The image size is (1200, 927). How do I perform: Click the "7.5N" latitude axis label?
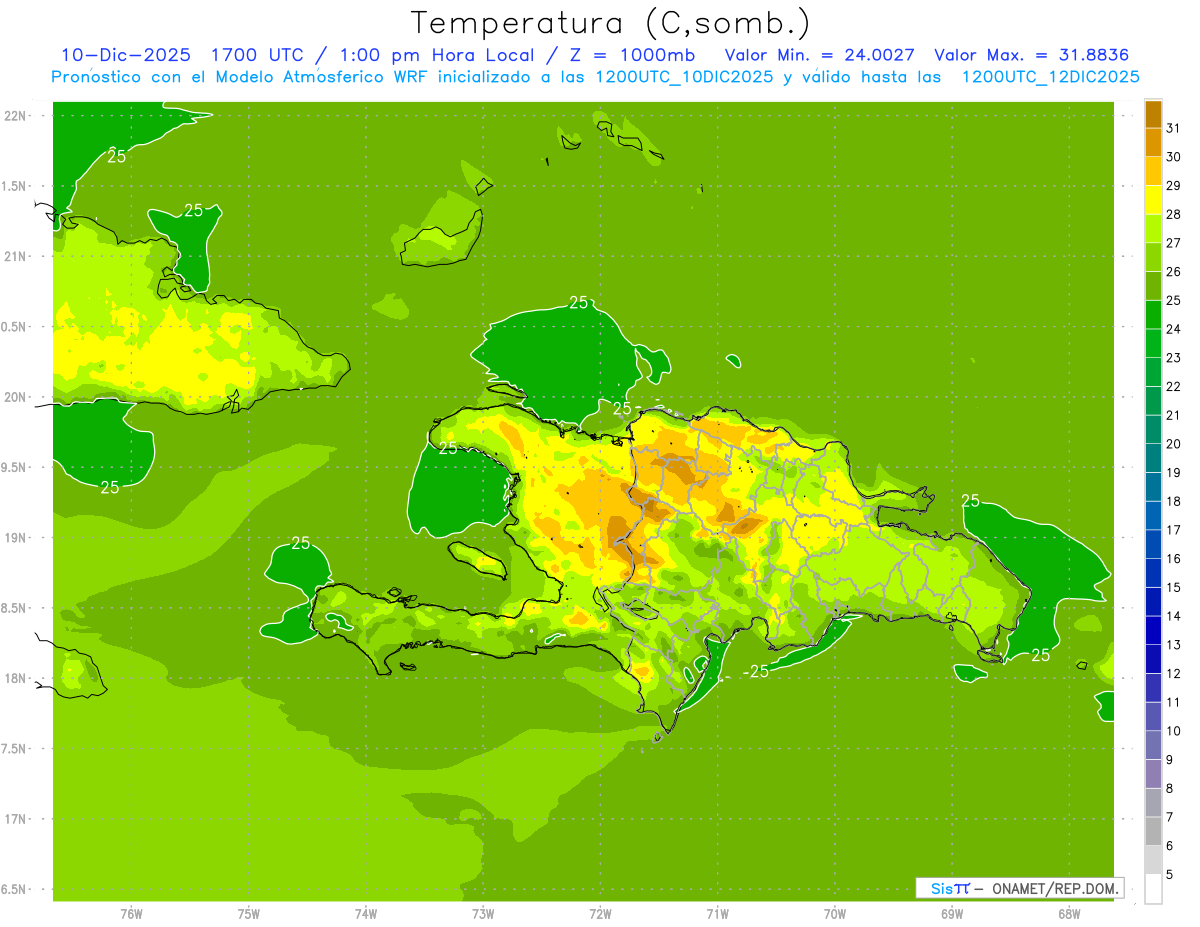tap(15, 749)
